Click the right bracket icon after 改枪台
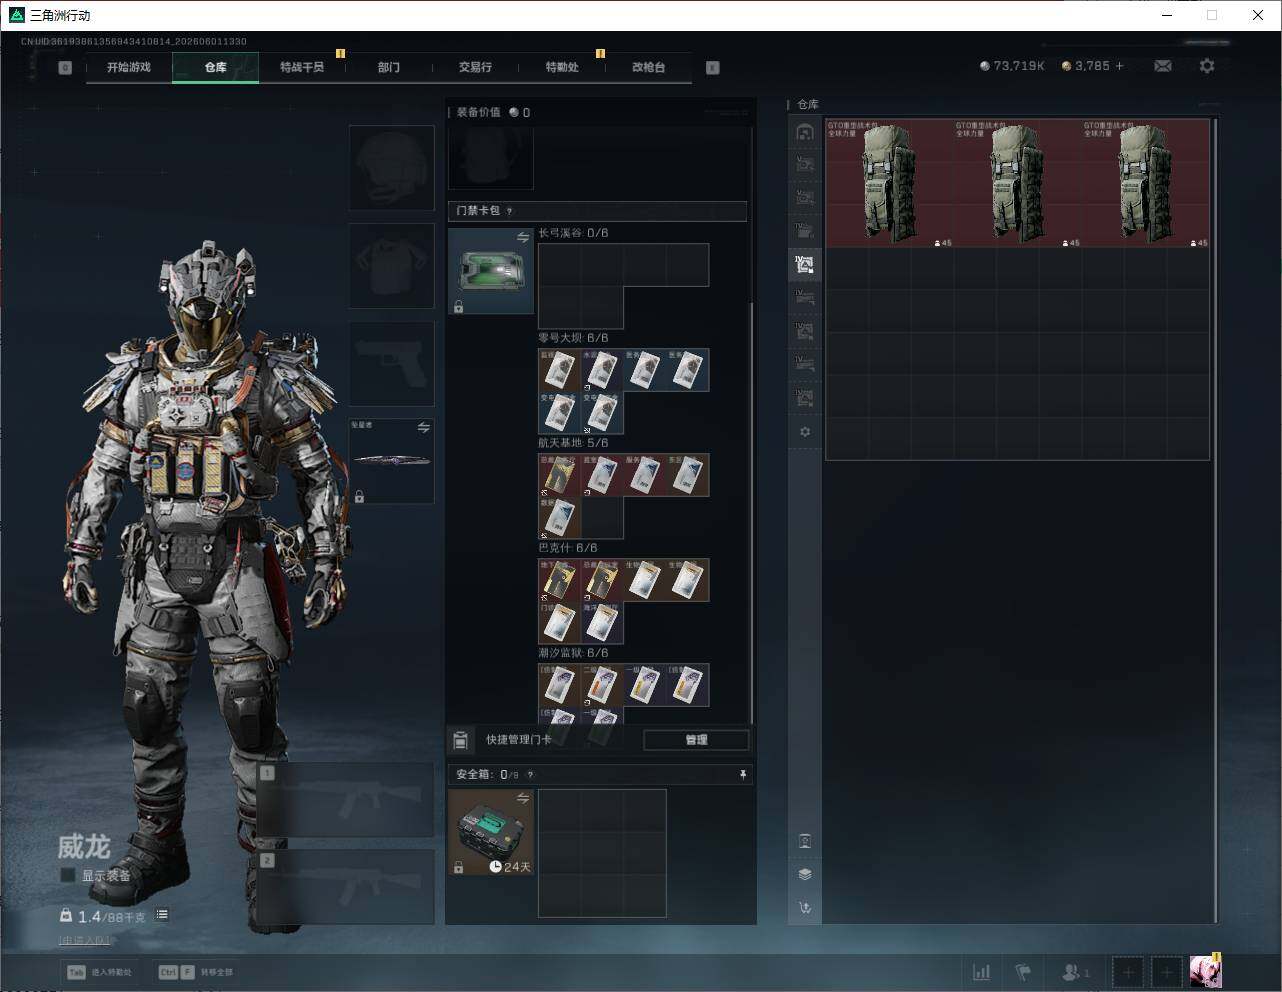1282x992 pixels. coord(713,68)
